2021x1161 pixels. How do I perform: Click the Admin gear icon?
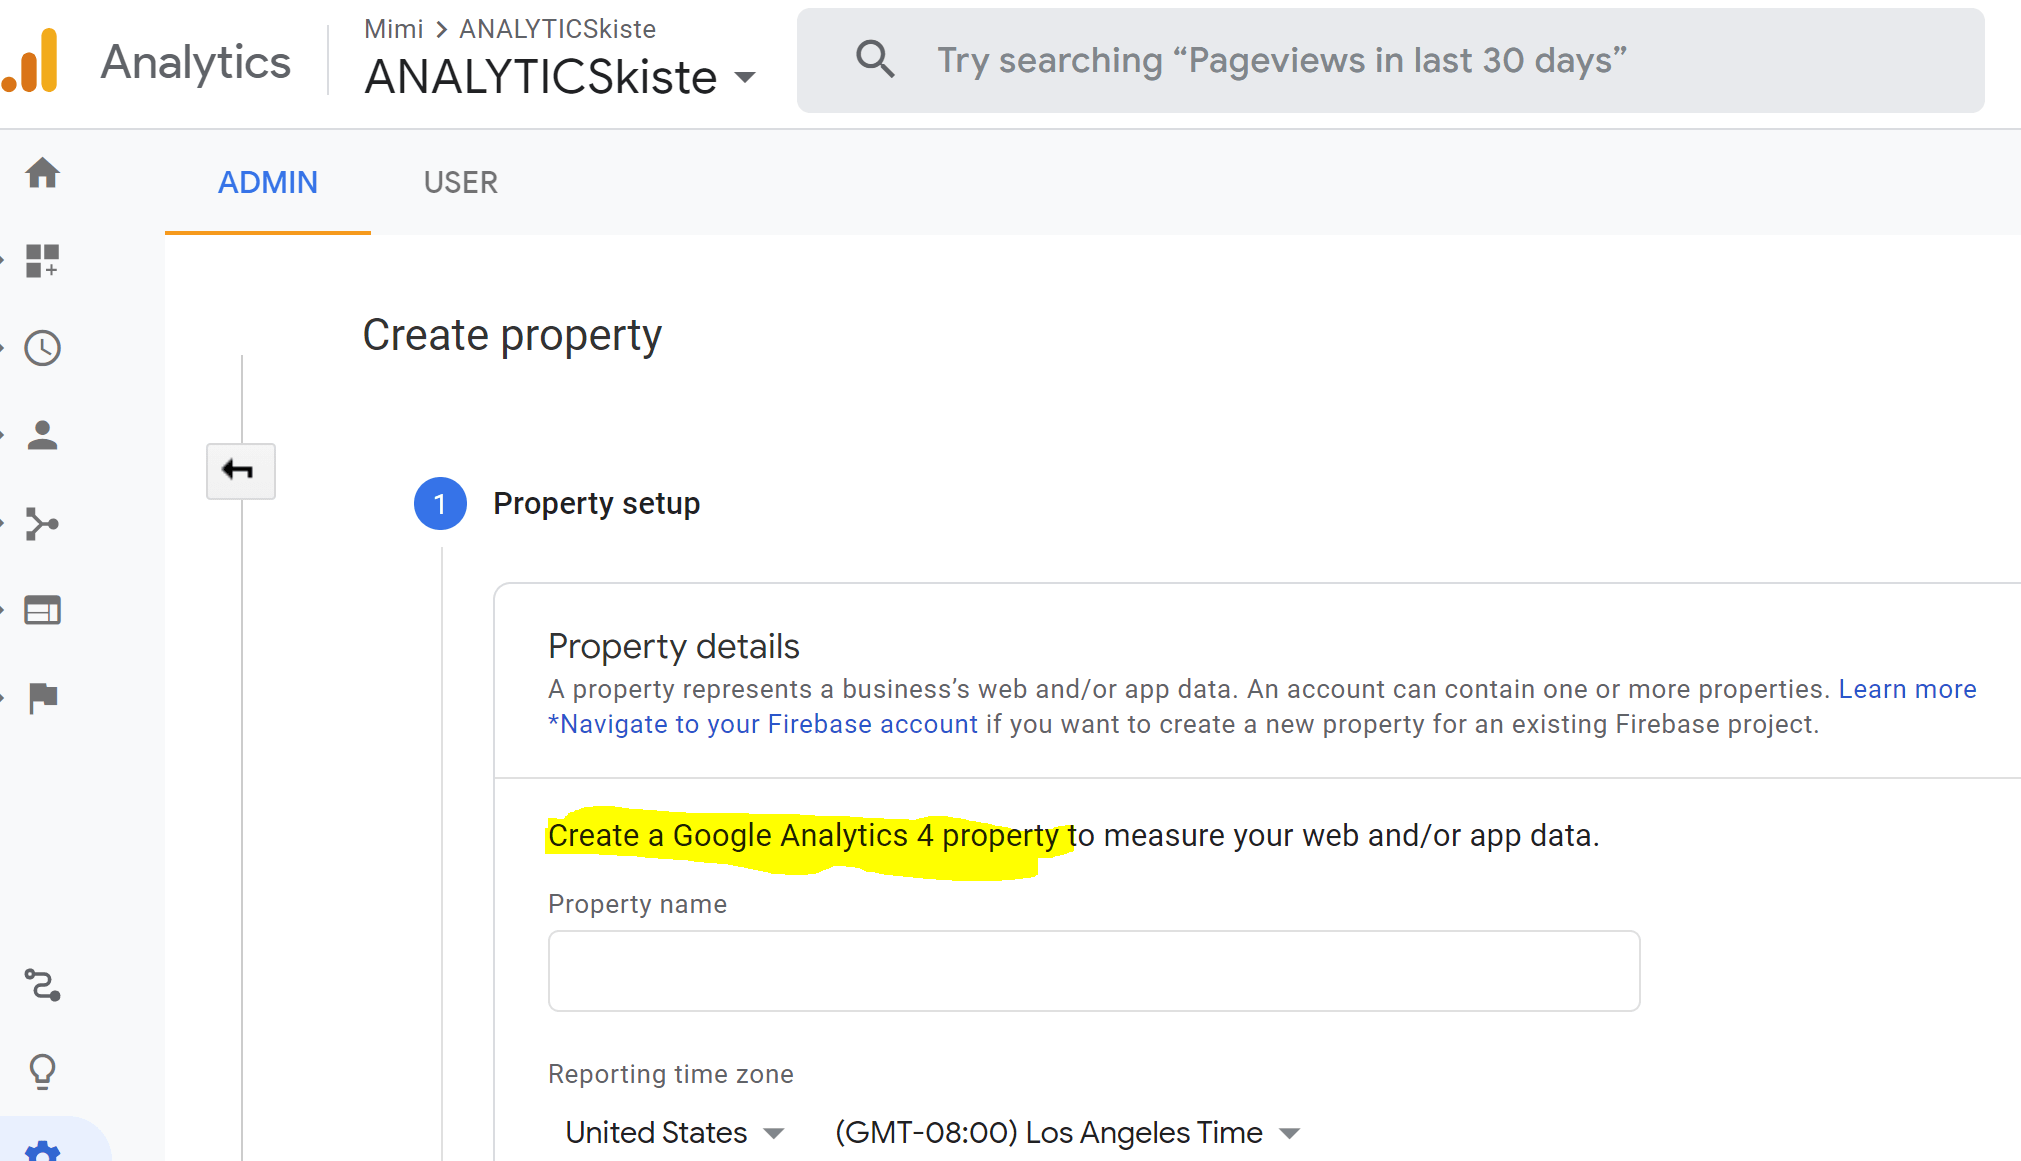tap(42, 1150)
